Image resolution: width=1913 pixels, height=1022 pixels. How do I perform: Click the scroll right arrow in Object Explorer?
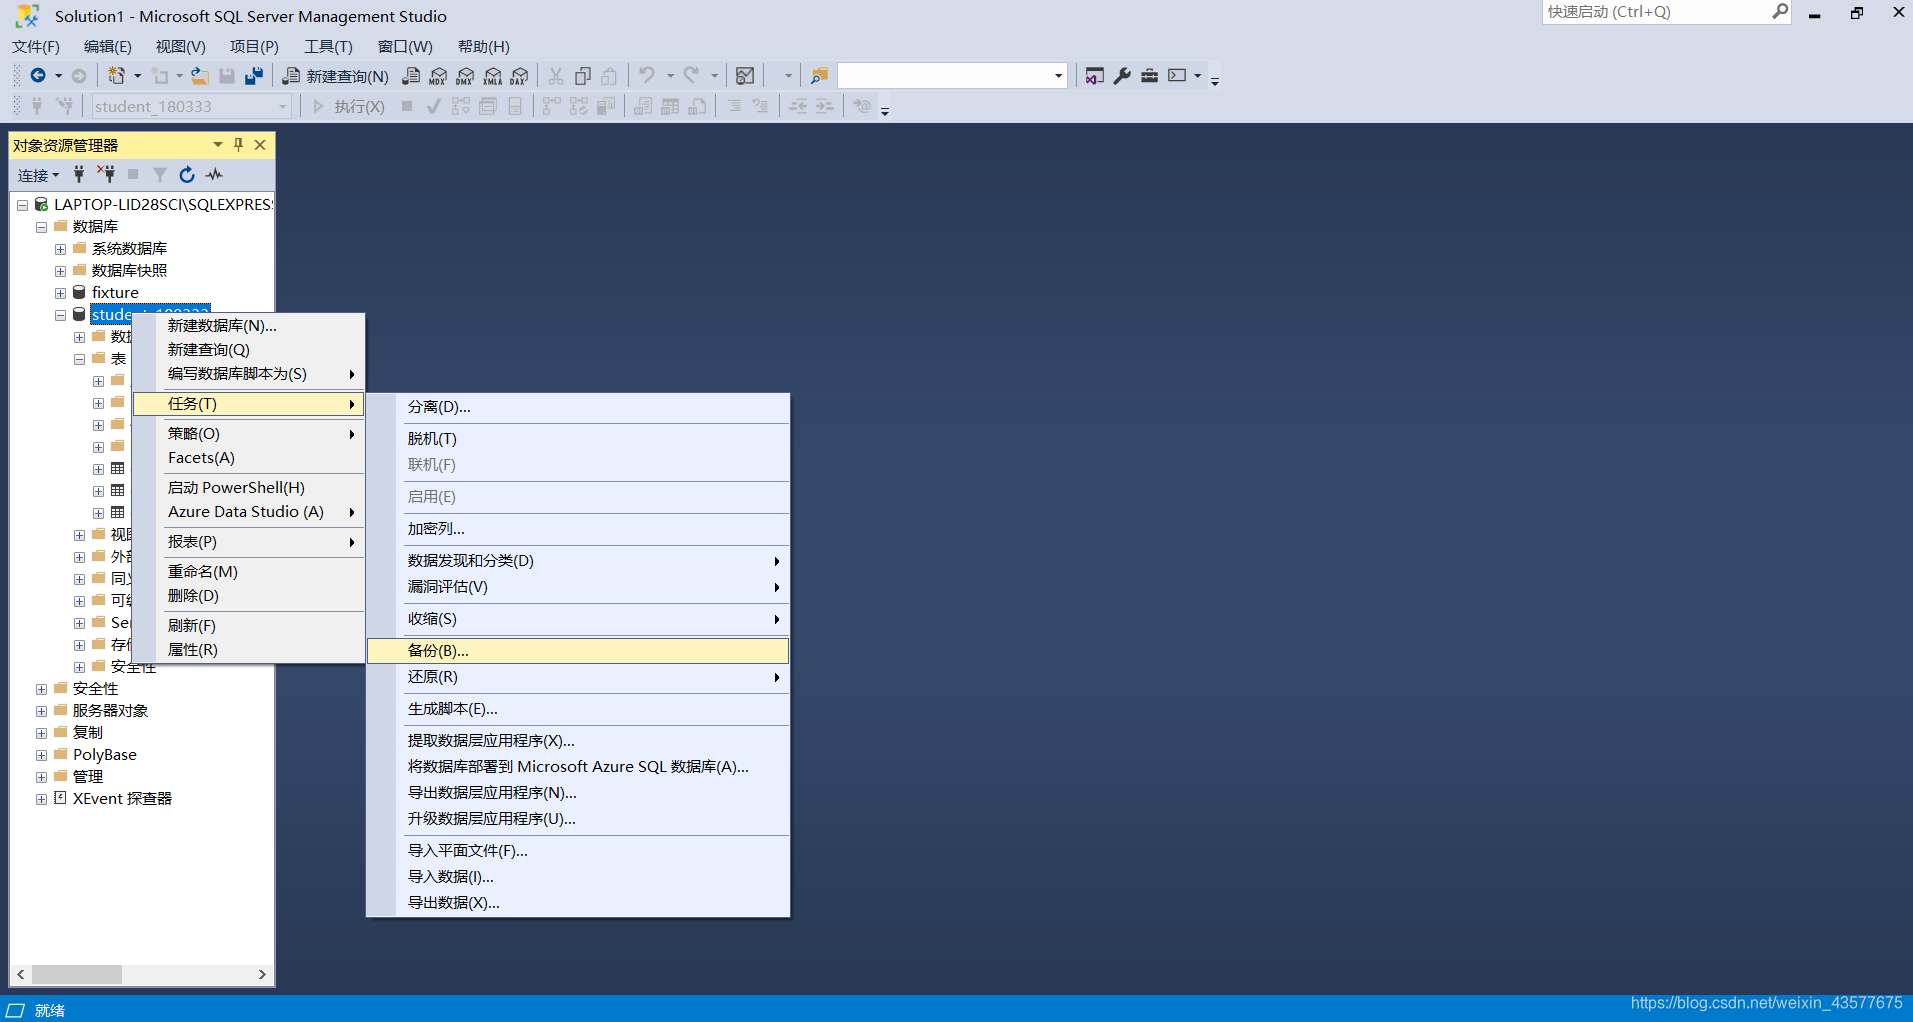[262, 974]
